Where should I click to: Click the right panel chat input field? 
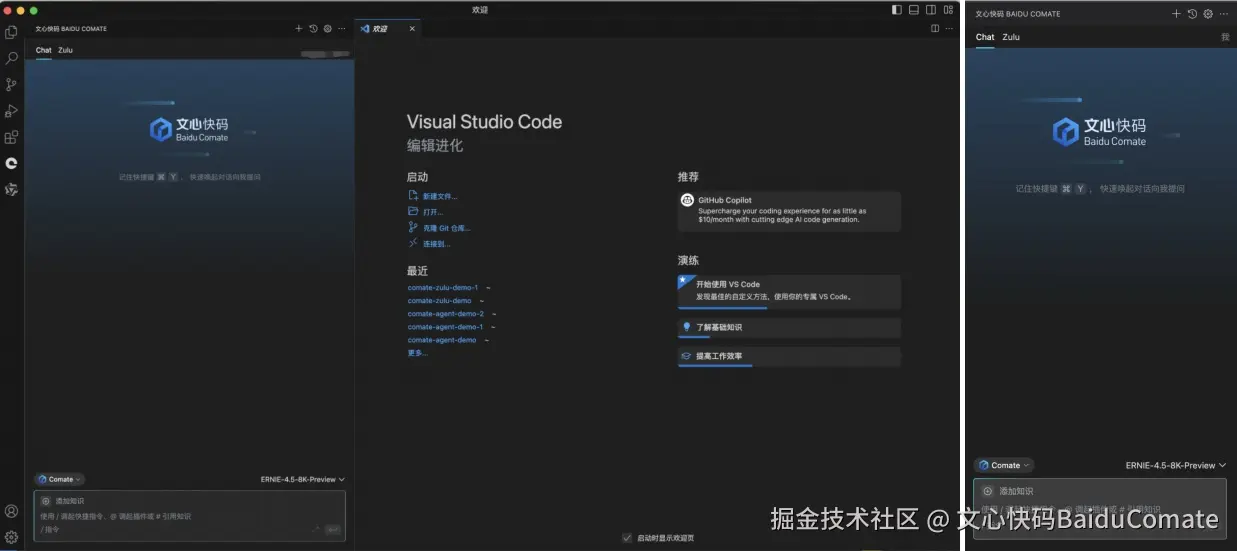coord(1100,509)
